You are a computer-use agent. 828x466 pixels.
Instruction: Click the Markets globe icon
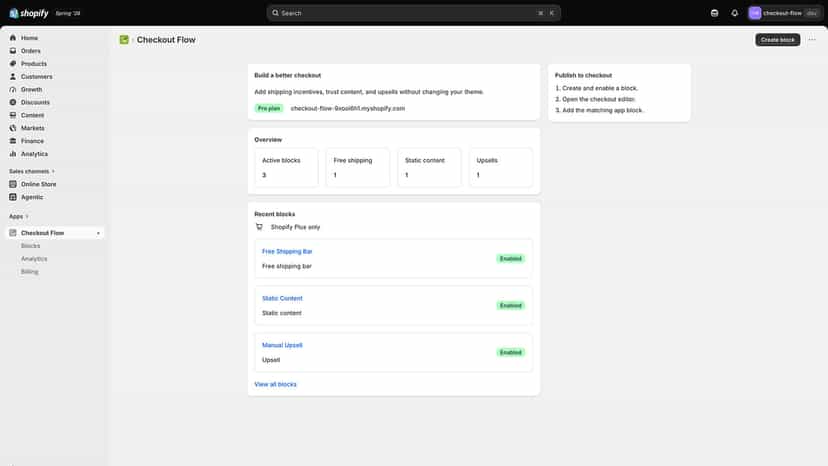point(13,128)
